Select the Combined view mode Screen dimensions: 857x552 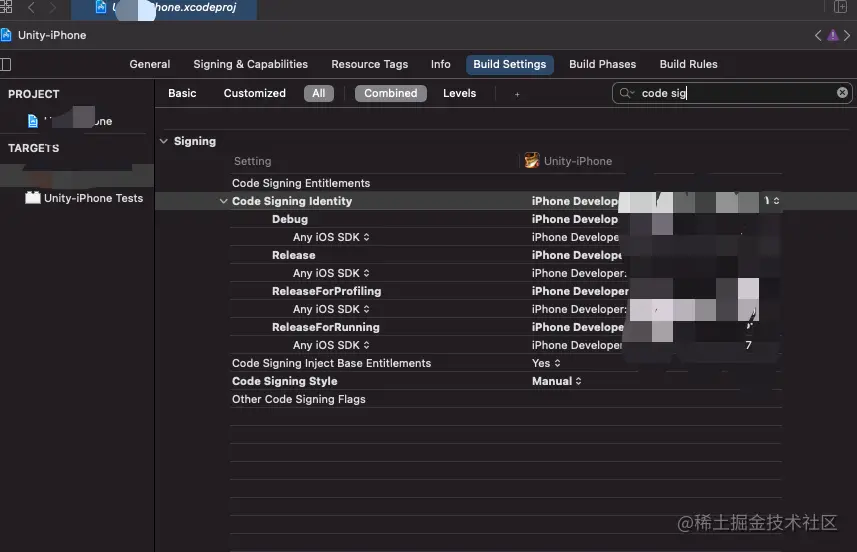[x=390, y=93]
